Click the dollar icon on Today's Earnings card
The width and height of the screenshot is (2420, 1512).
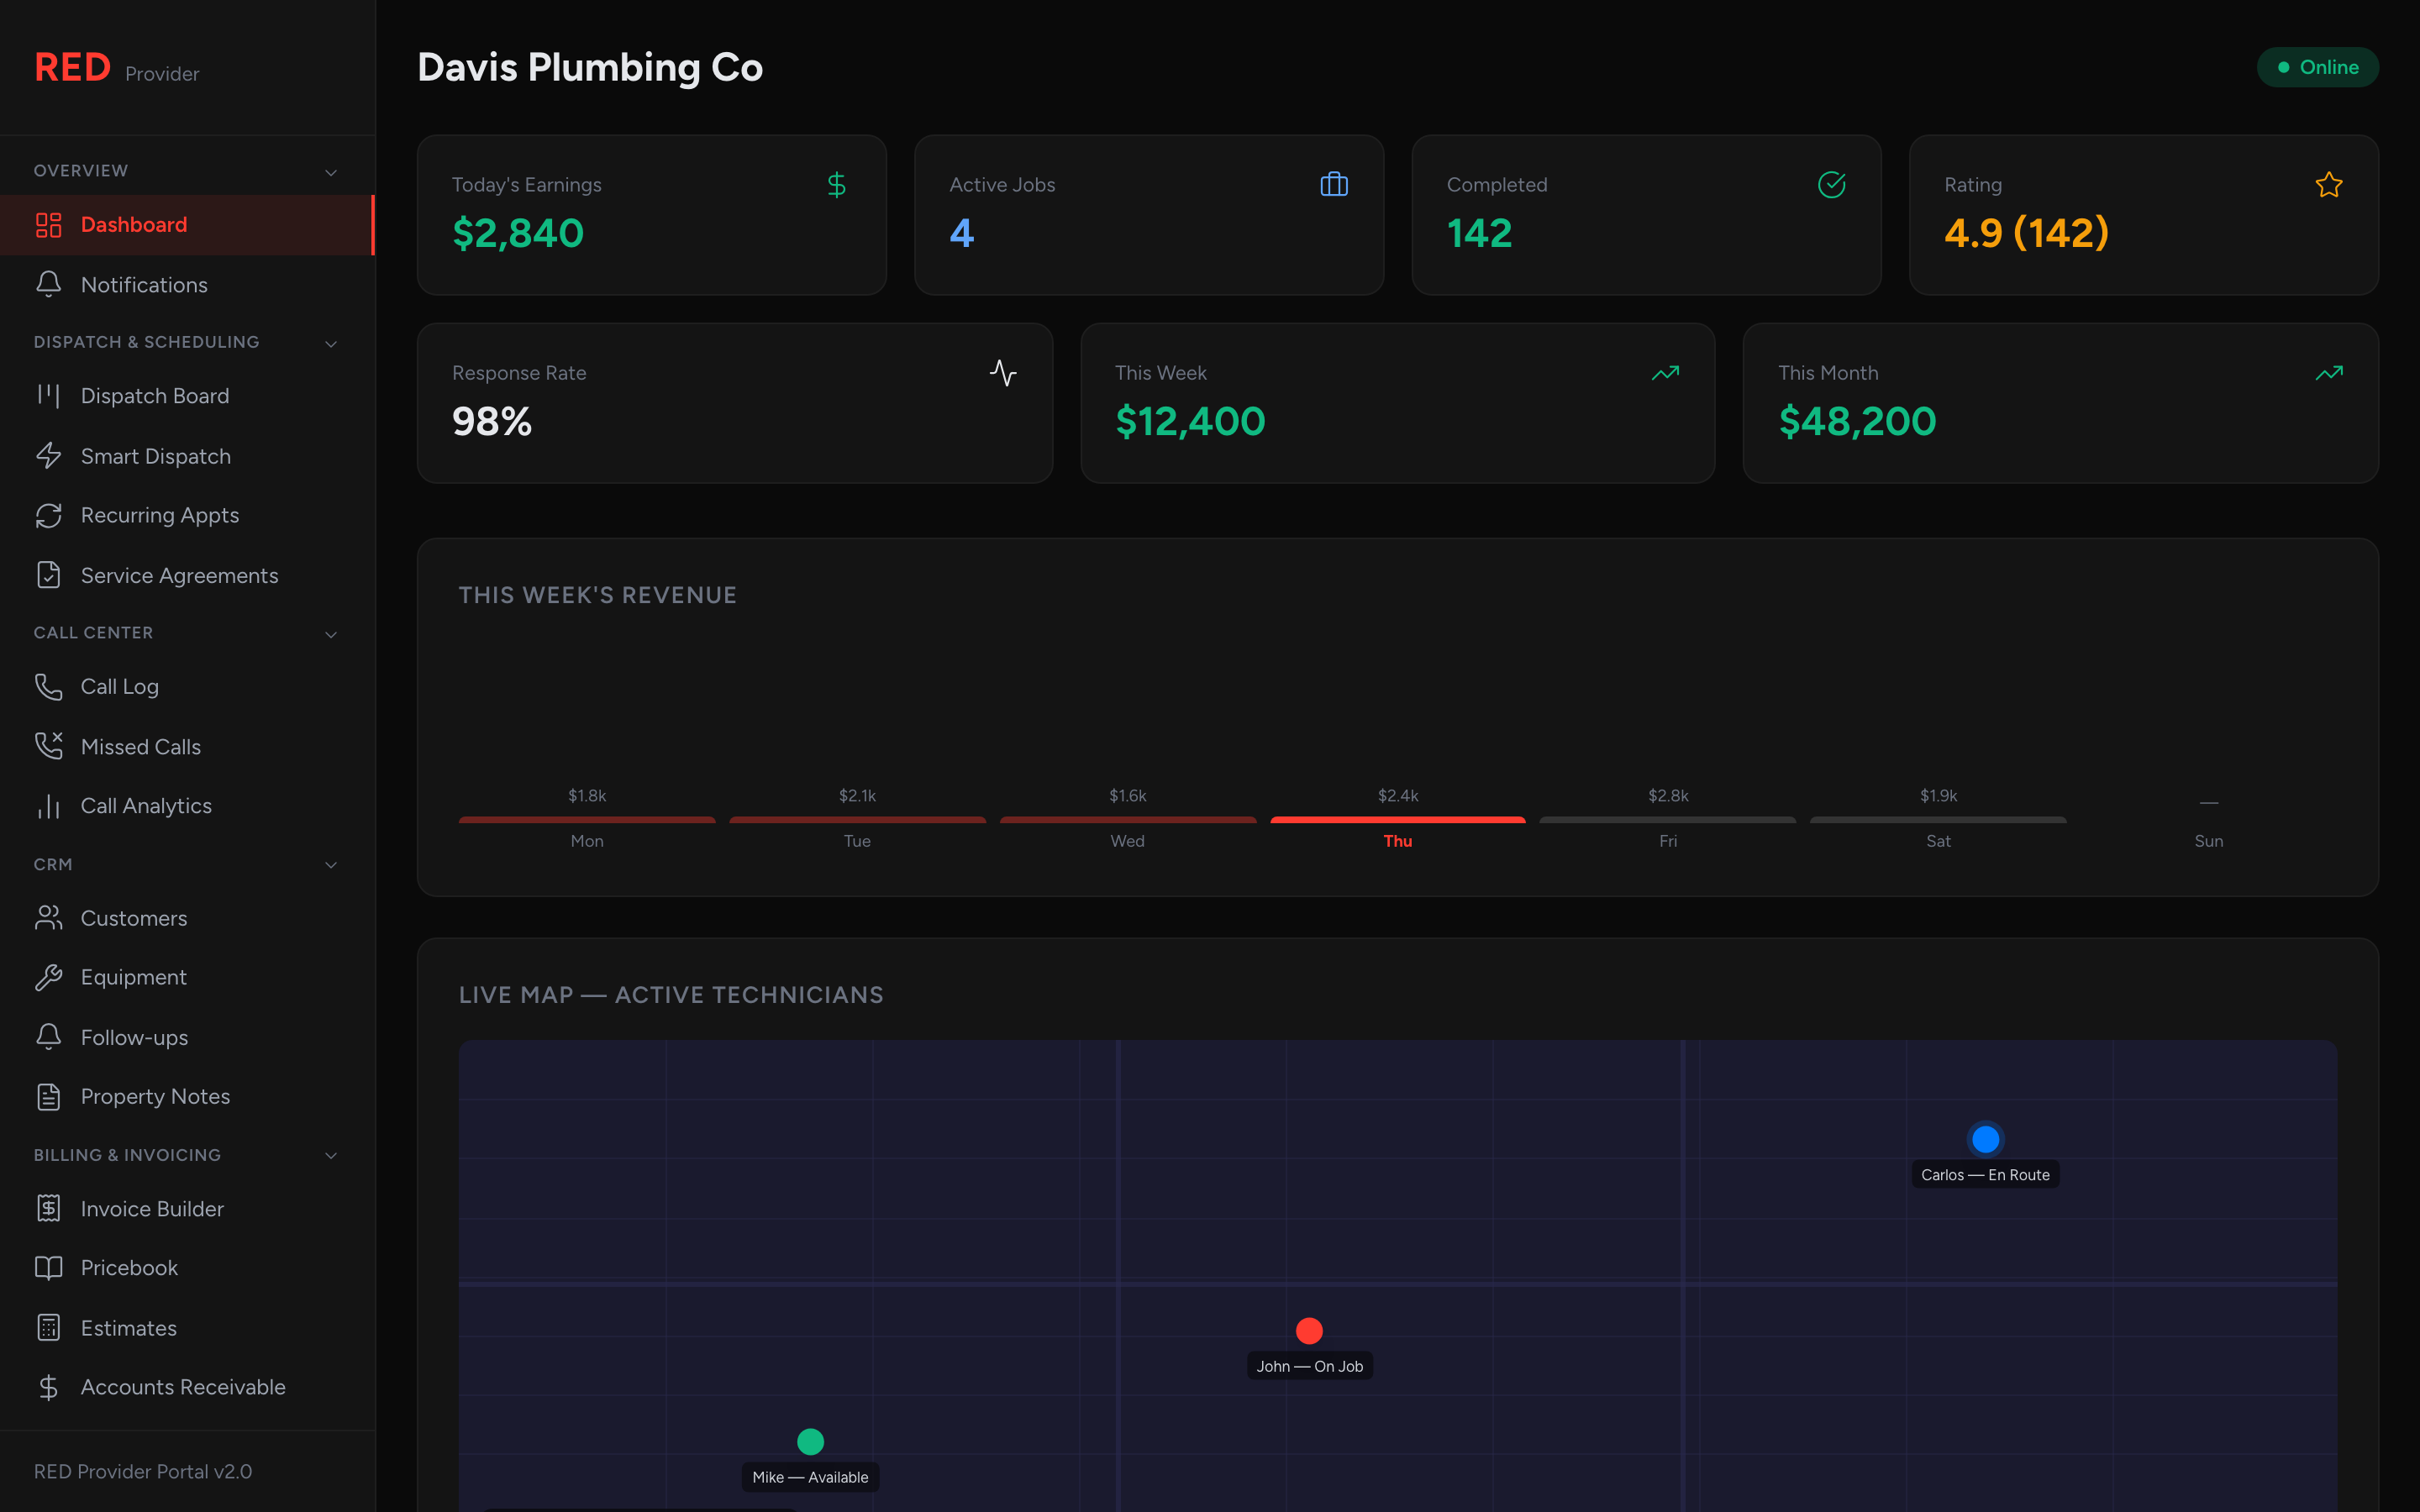837,185
